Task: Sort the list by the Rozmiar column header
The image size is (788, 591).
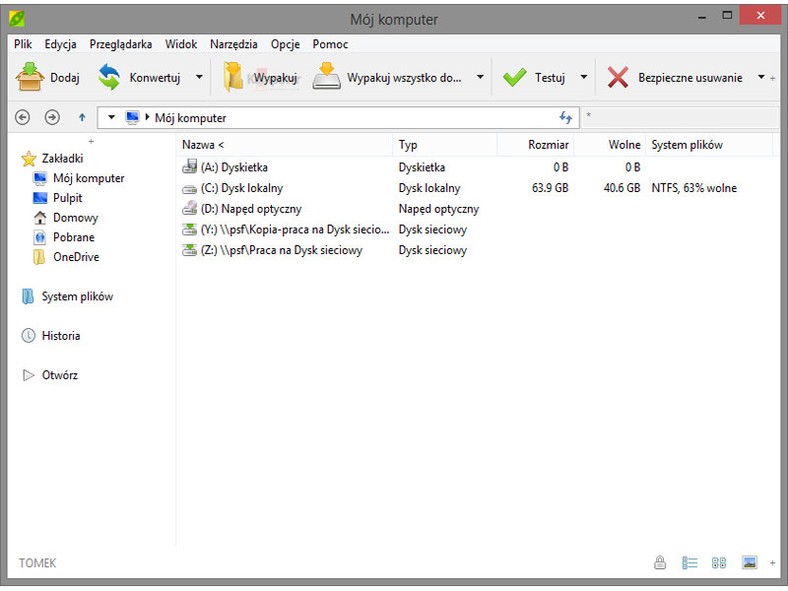Action: pos(548,145)
